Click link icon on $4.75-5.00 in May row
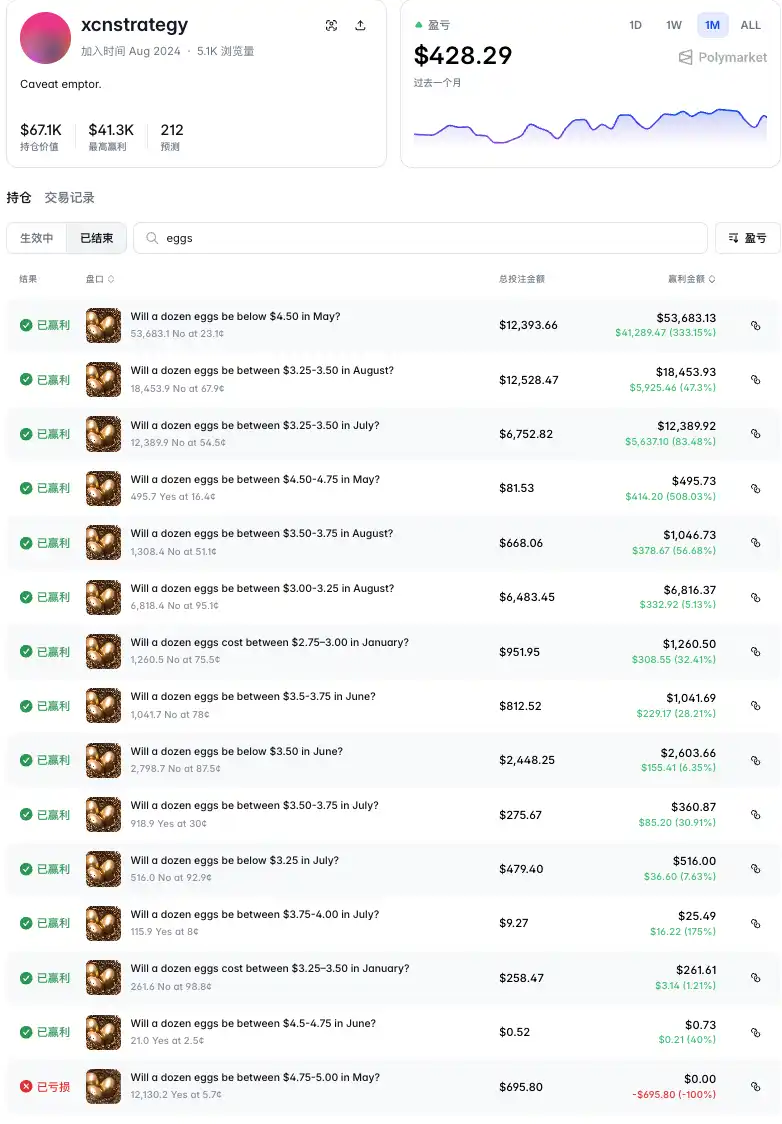This screenshot has width=782, height=1124. tap(755, 1087)
